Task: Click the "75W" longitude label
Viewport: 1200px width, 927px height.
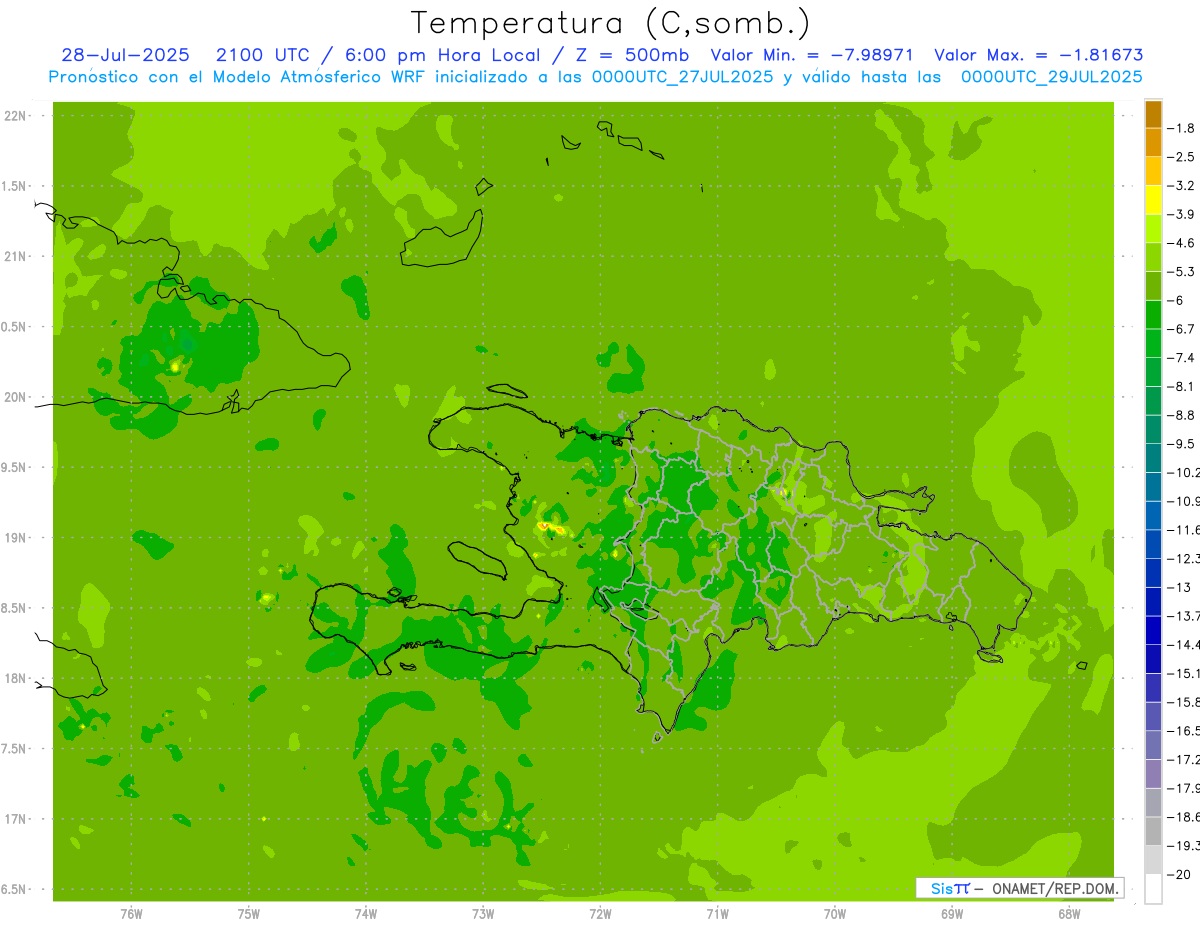Action: point(249,914)
